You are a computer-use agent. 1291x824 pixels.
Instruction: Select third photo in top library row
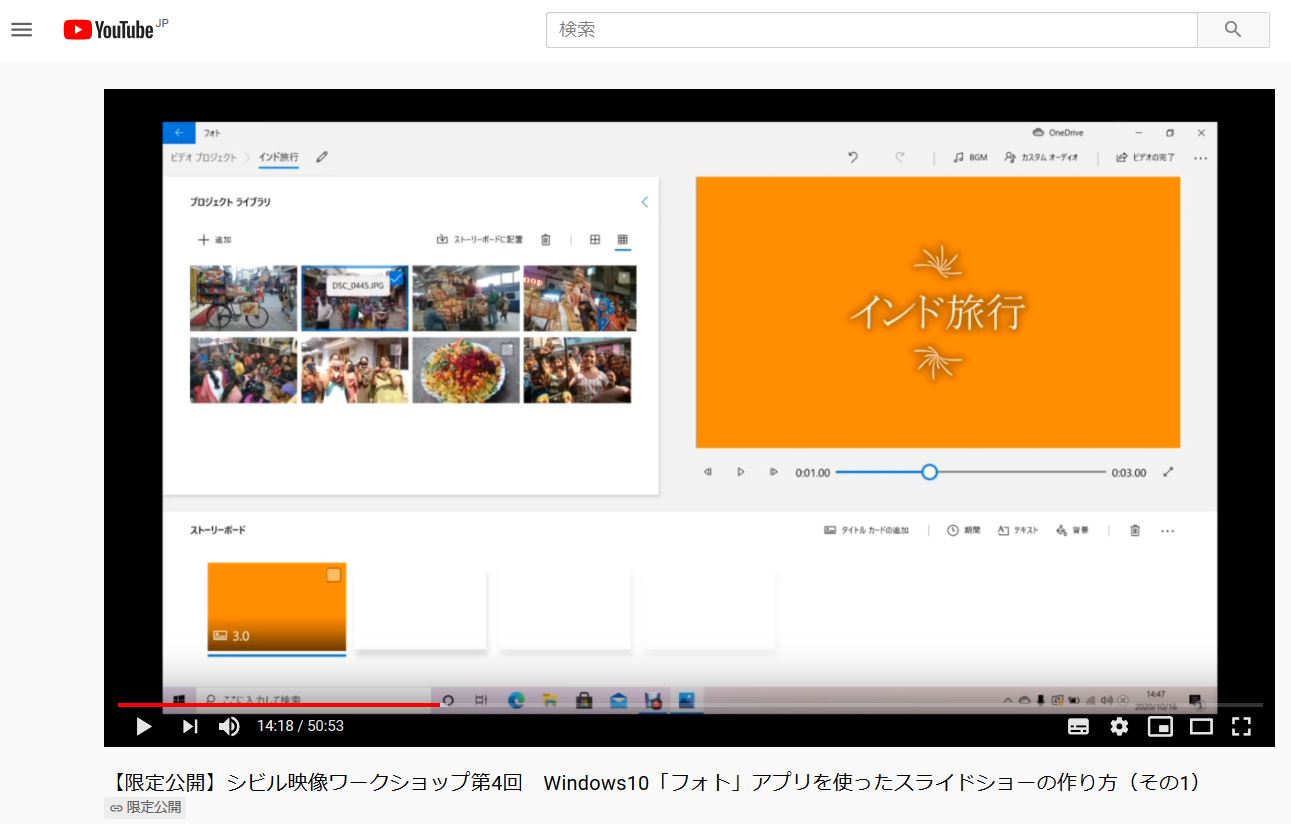tap(466, 298)
